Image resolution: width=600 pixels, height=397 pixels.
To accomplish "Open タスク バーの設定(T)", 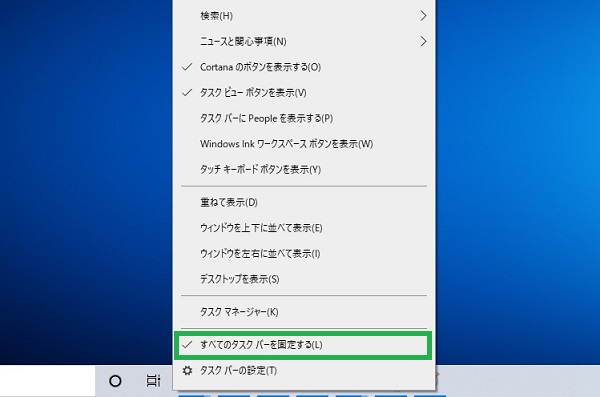I will coord(304,371).
